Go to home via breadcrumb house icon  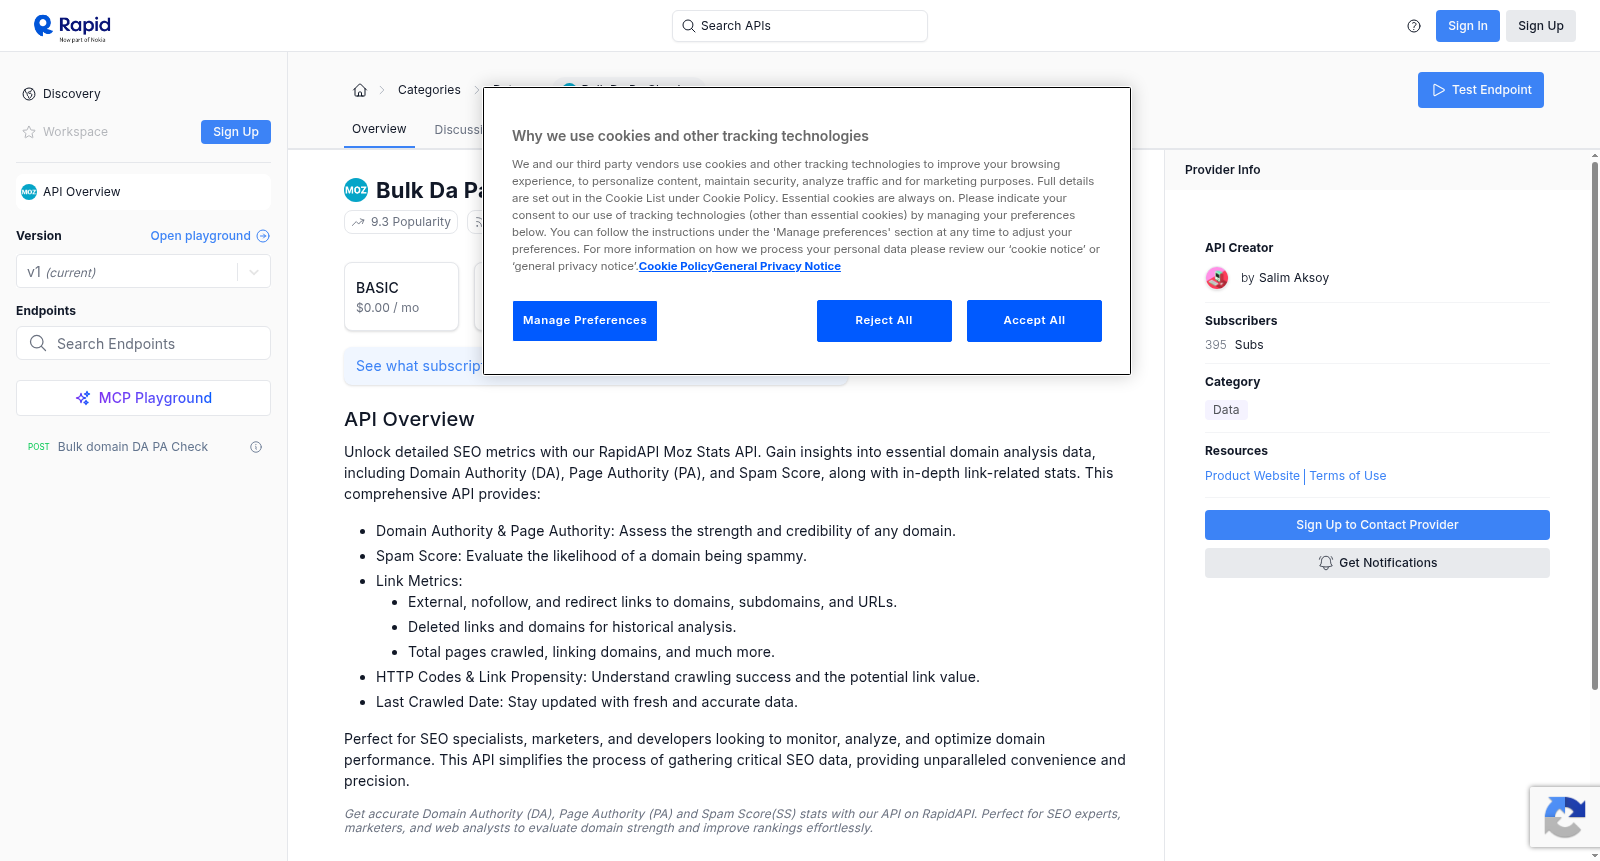pos(360,90)
